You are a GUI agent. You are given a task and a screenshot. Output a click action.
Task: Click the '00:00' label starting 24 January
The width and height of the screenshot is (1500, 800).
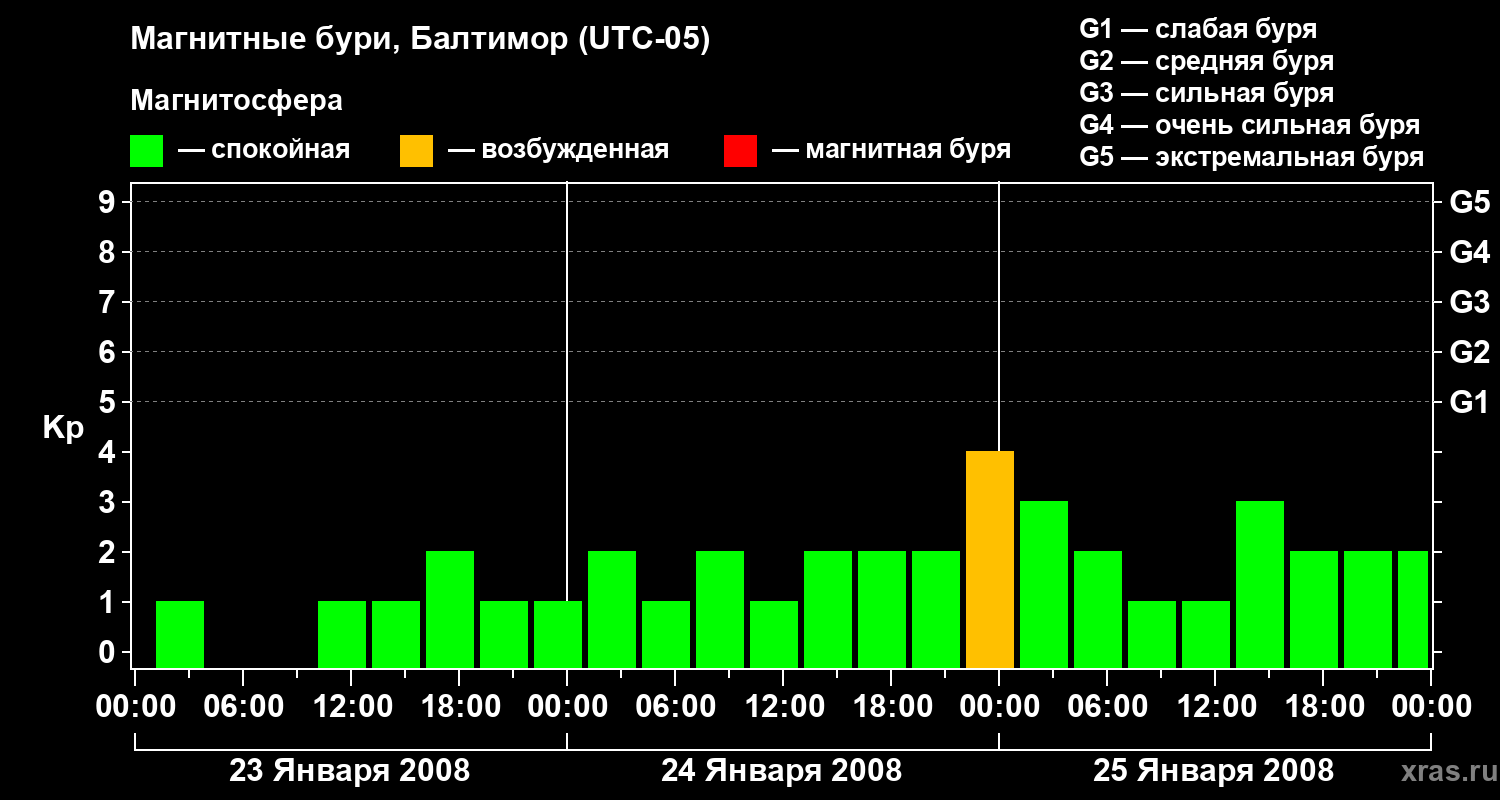click(567, 707)
